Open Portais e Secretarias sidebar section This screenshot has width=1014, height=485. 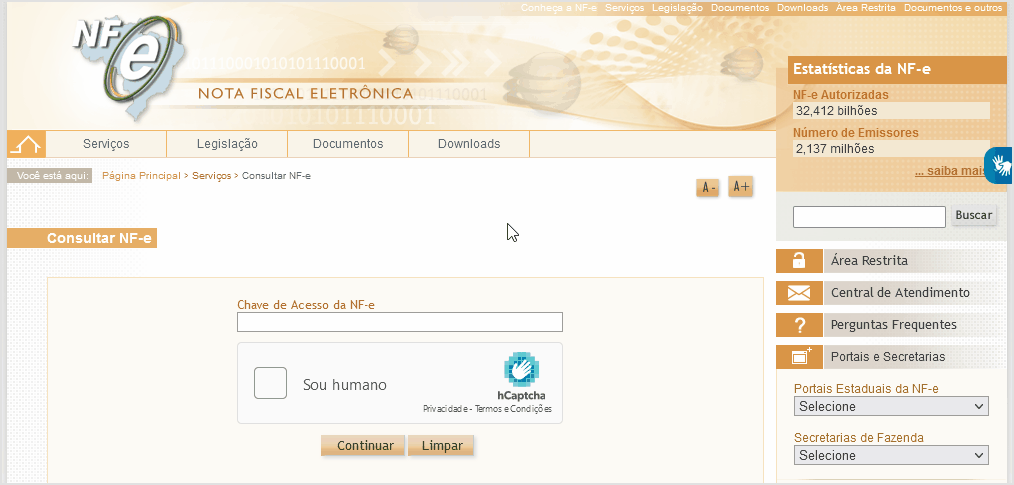click(x=888, y=356)
